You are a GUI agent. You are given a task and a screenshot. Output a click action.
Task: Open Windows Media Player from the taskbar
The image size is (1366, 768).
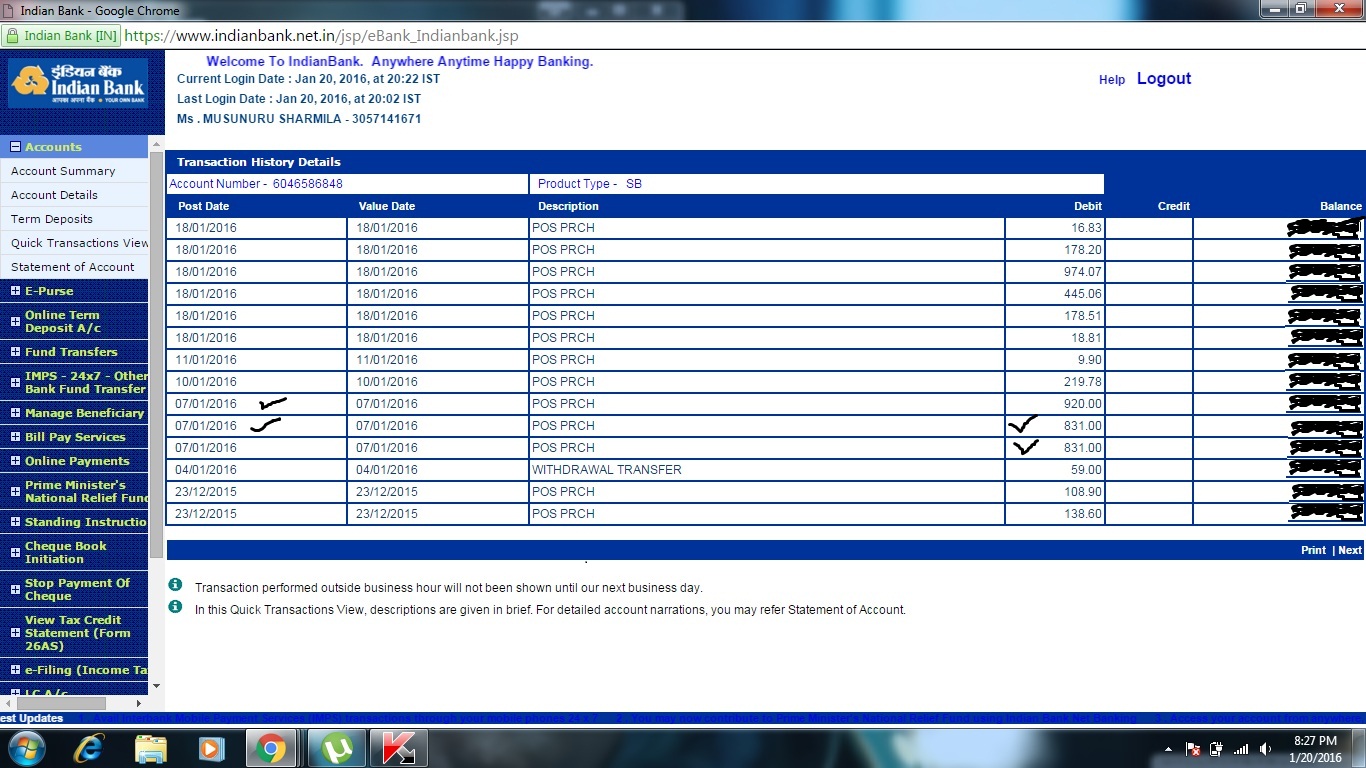[x=210, y=748]
